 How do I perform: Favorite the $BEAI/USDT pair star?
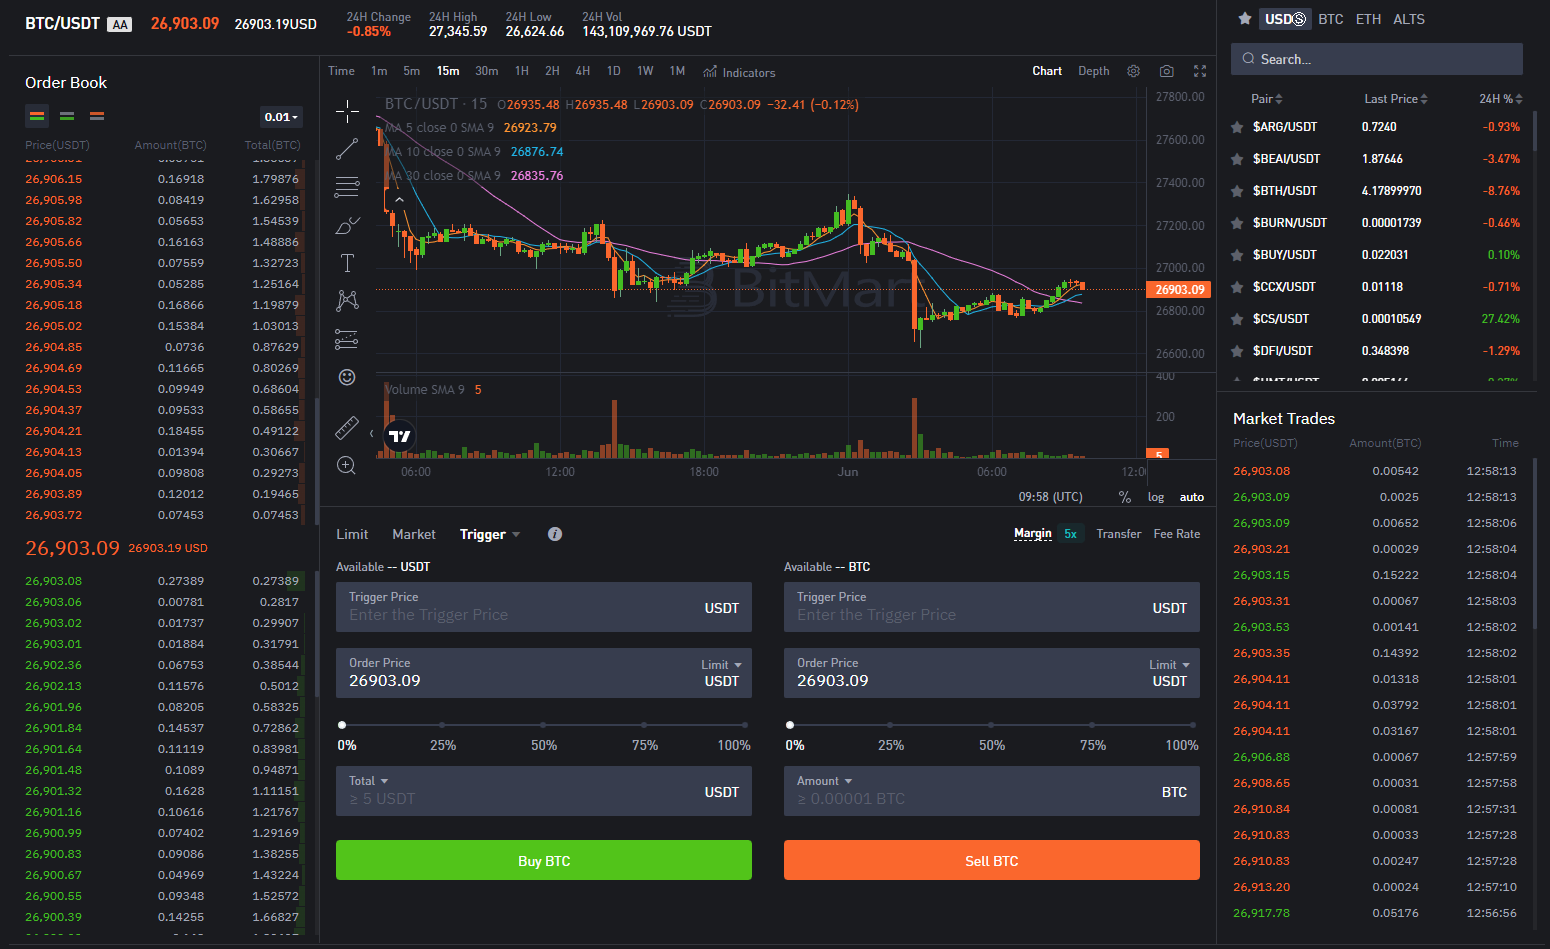(1237, 159)
